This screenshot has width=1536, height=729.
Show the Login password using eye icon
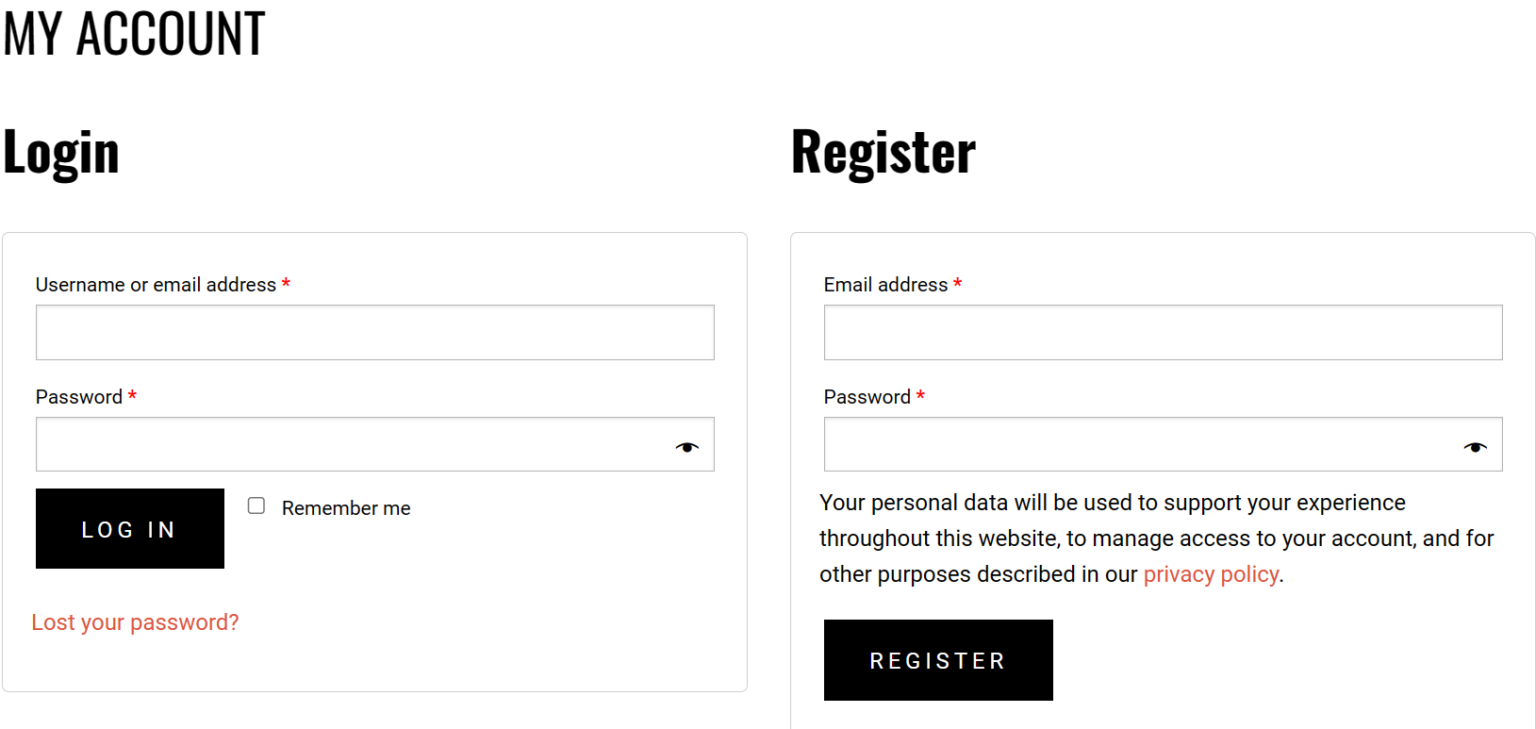coord(686,447)
